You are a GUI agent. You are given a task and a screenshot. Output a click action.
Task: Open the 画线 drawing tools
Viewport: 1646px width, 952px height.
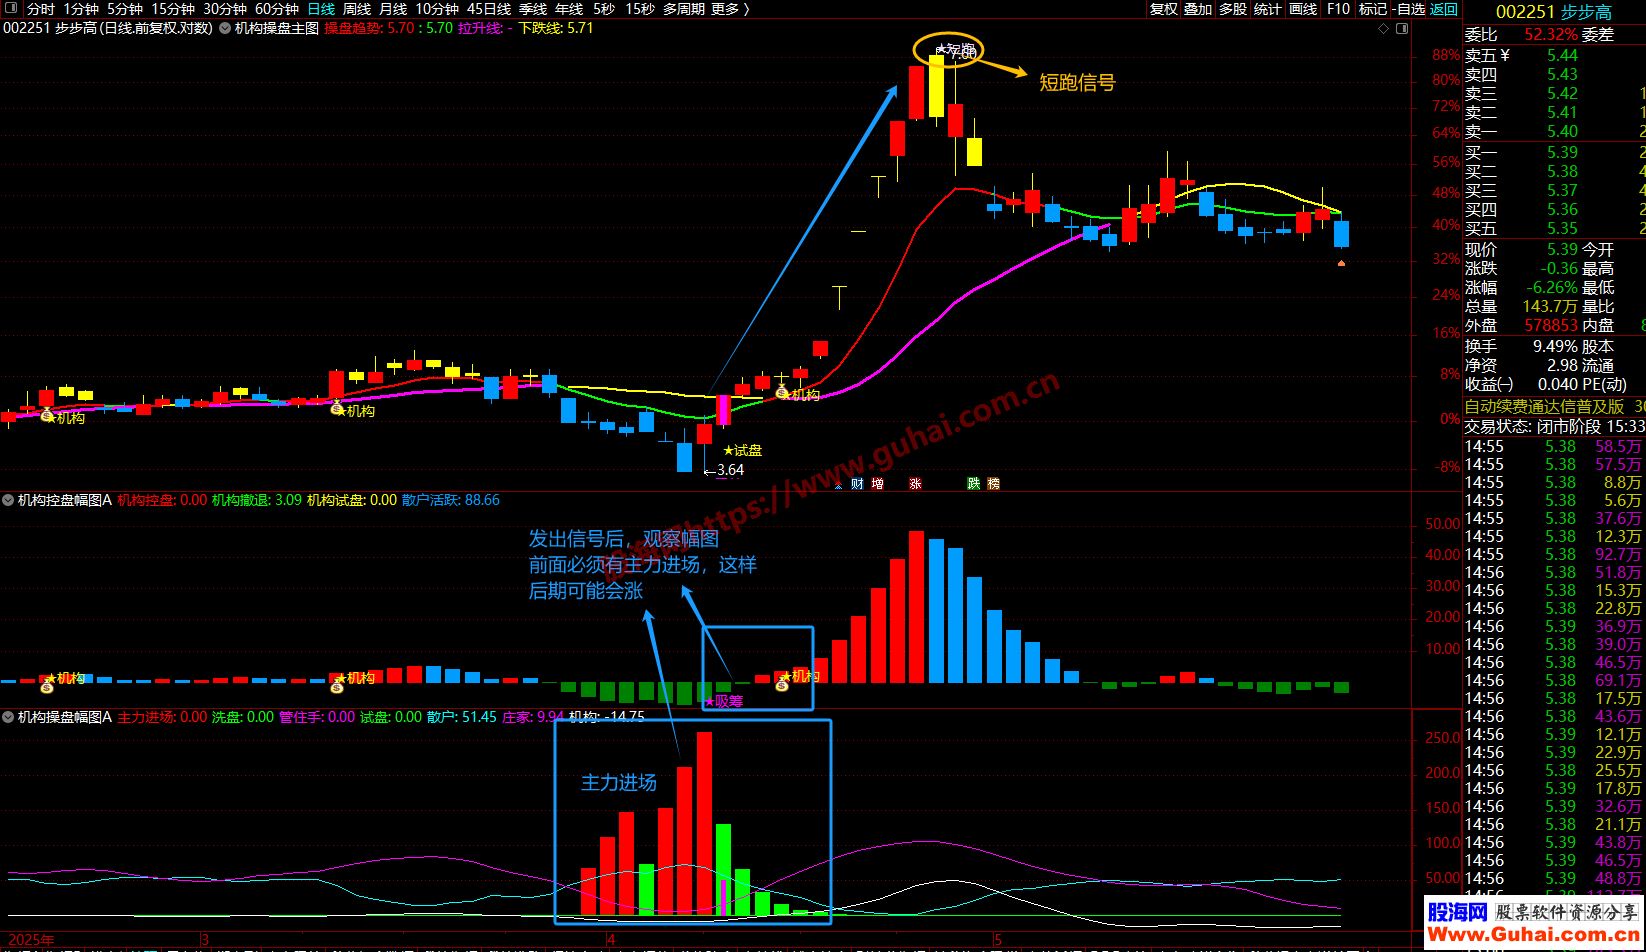(x=1303, y=9)
